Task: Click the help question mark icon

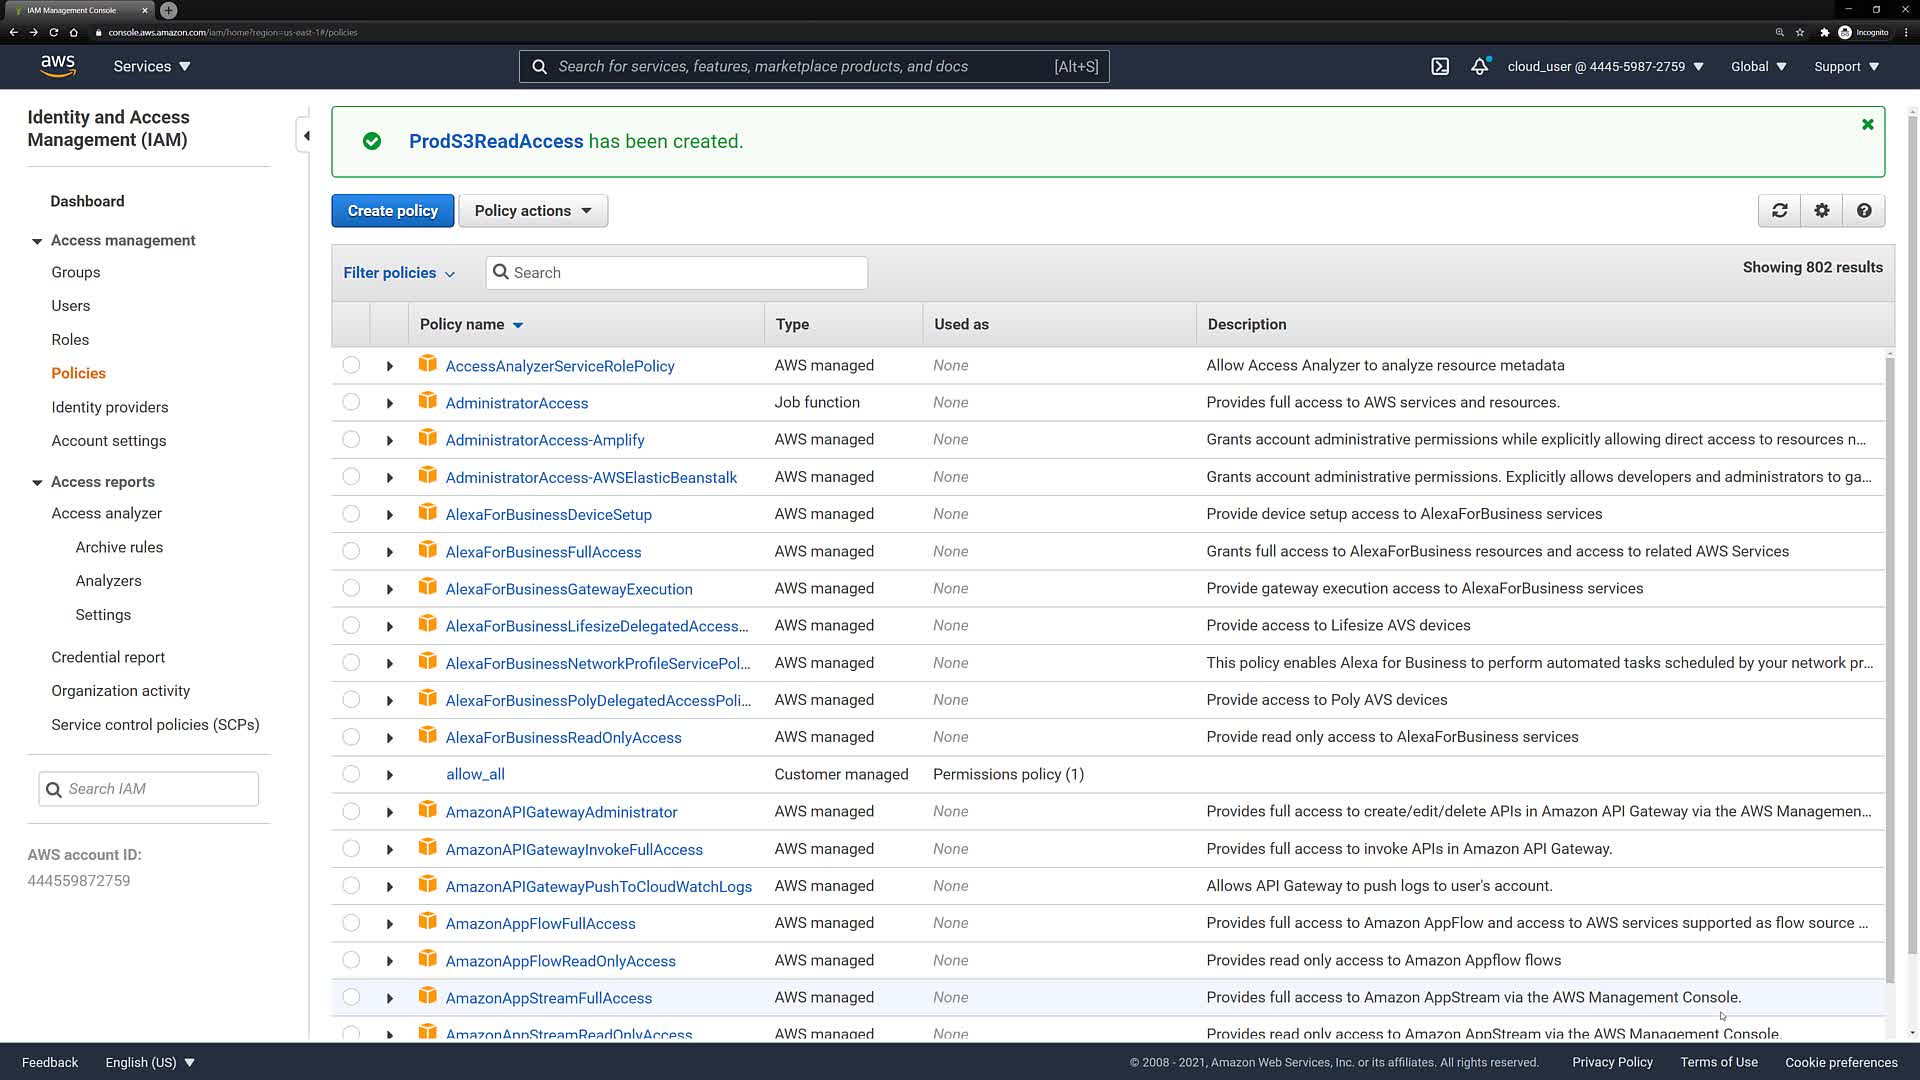Action: pos(1863,211)
